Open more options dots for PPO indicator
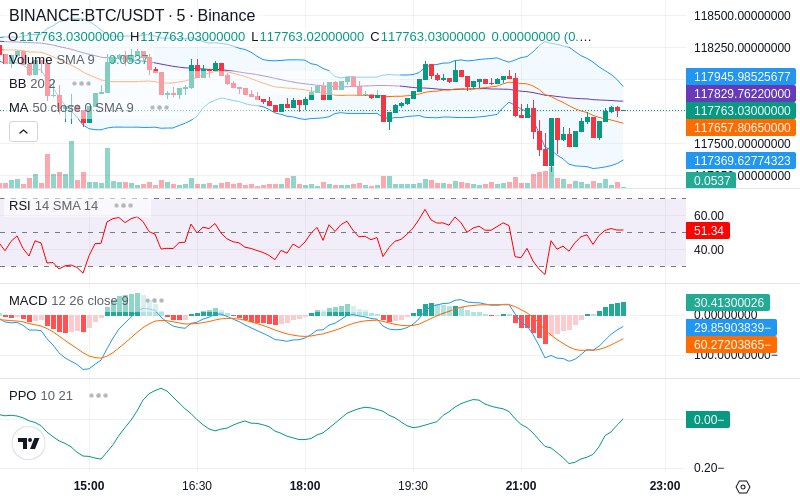800x500 pixels. coord(98,395)
